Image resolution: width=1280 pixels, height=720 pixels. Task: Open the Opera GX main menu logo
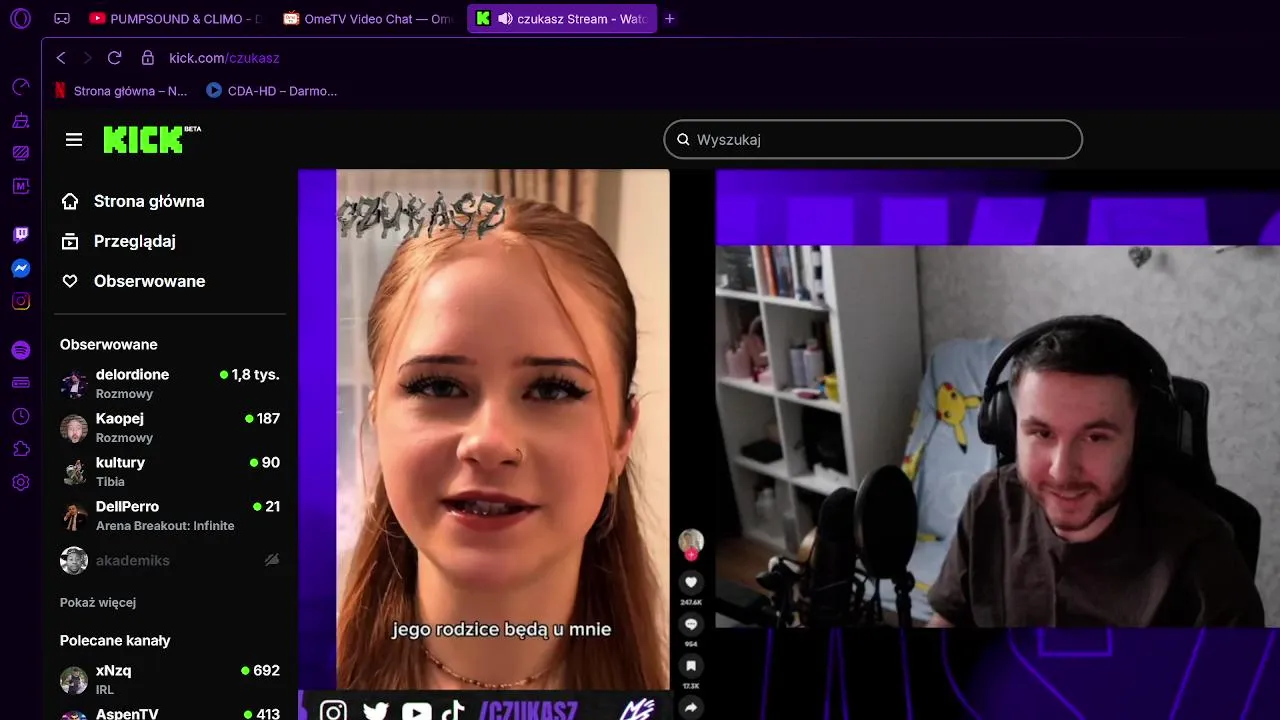click(20, 18)
